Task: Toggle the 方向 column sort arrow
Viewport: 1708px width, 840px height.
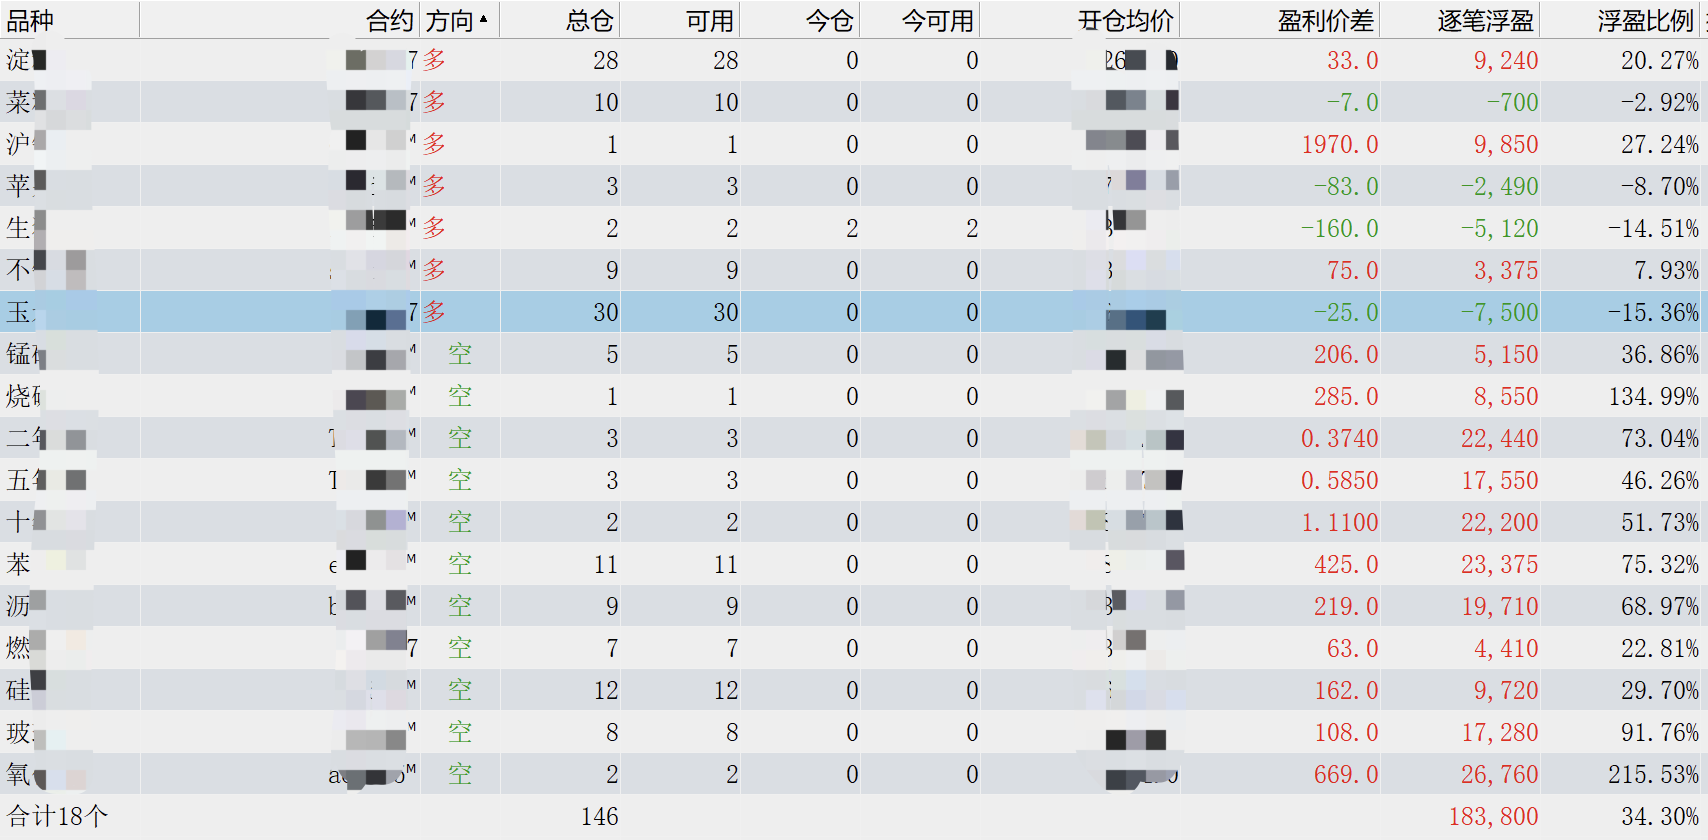Action: (483, 19)
